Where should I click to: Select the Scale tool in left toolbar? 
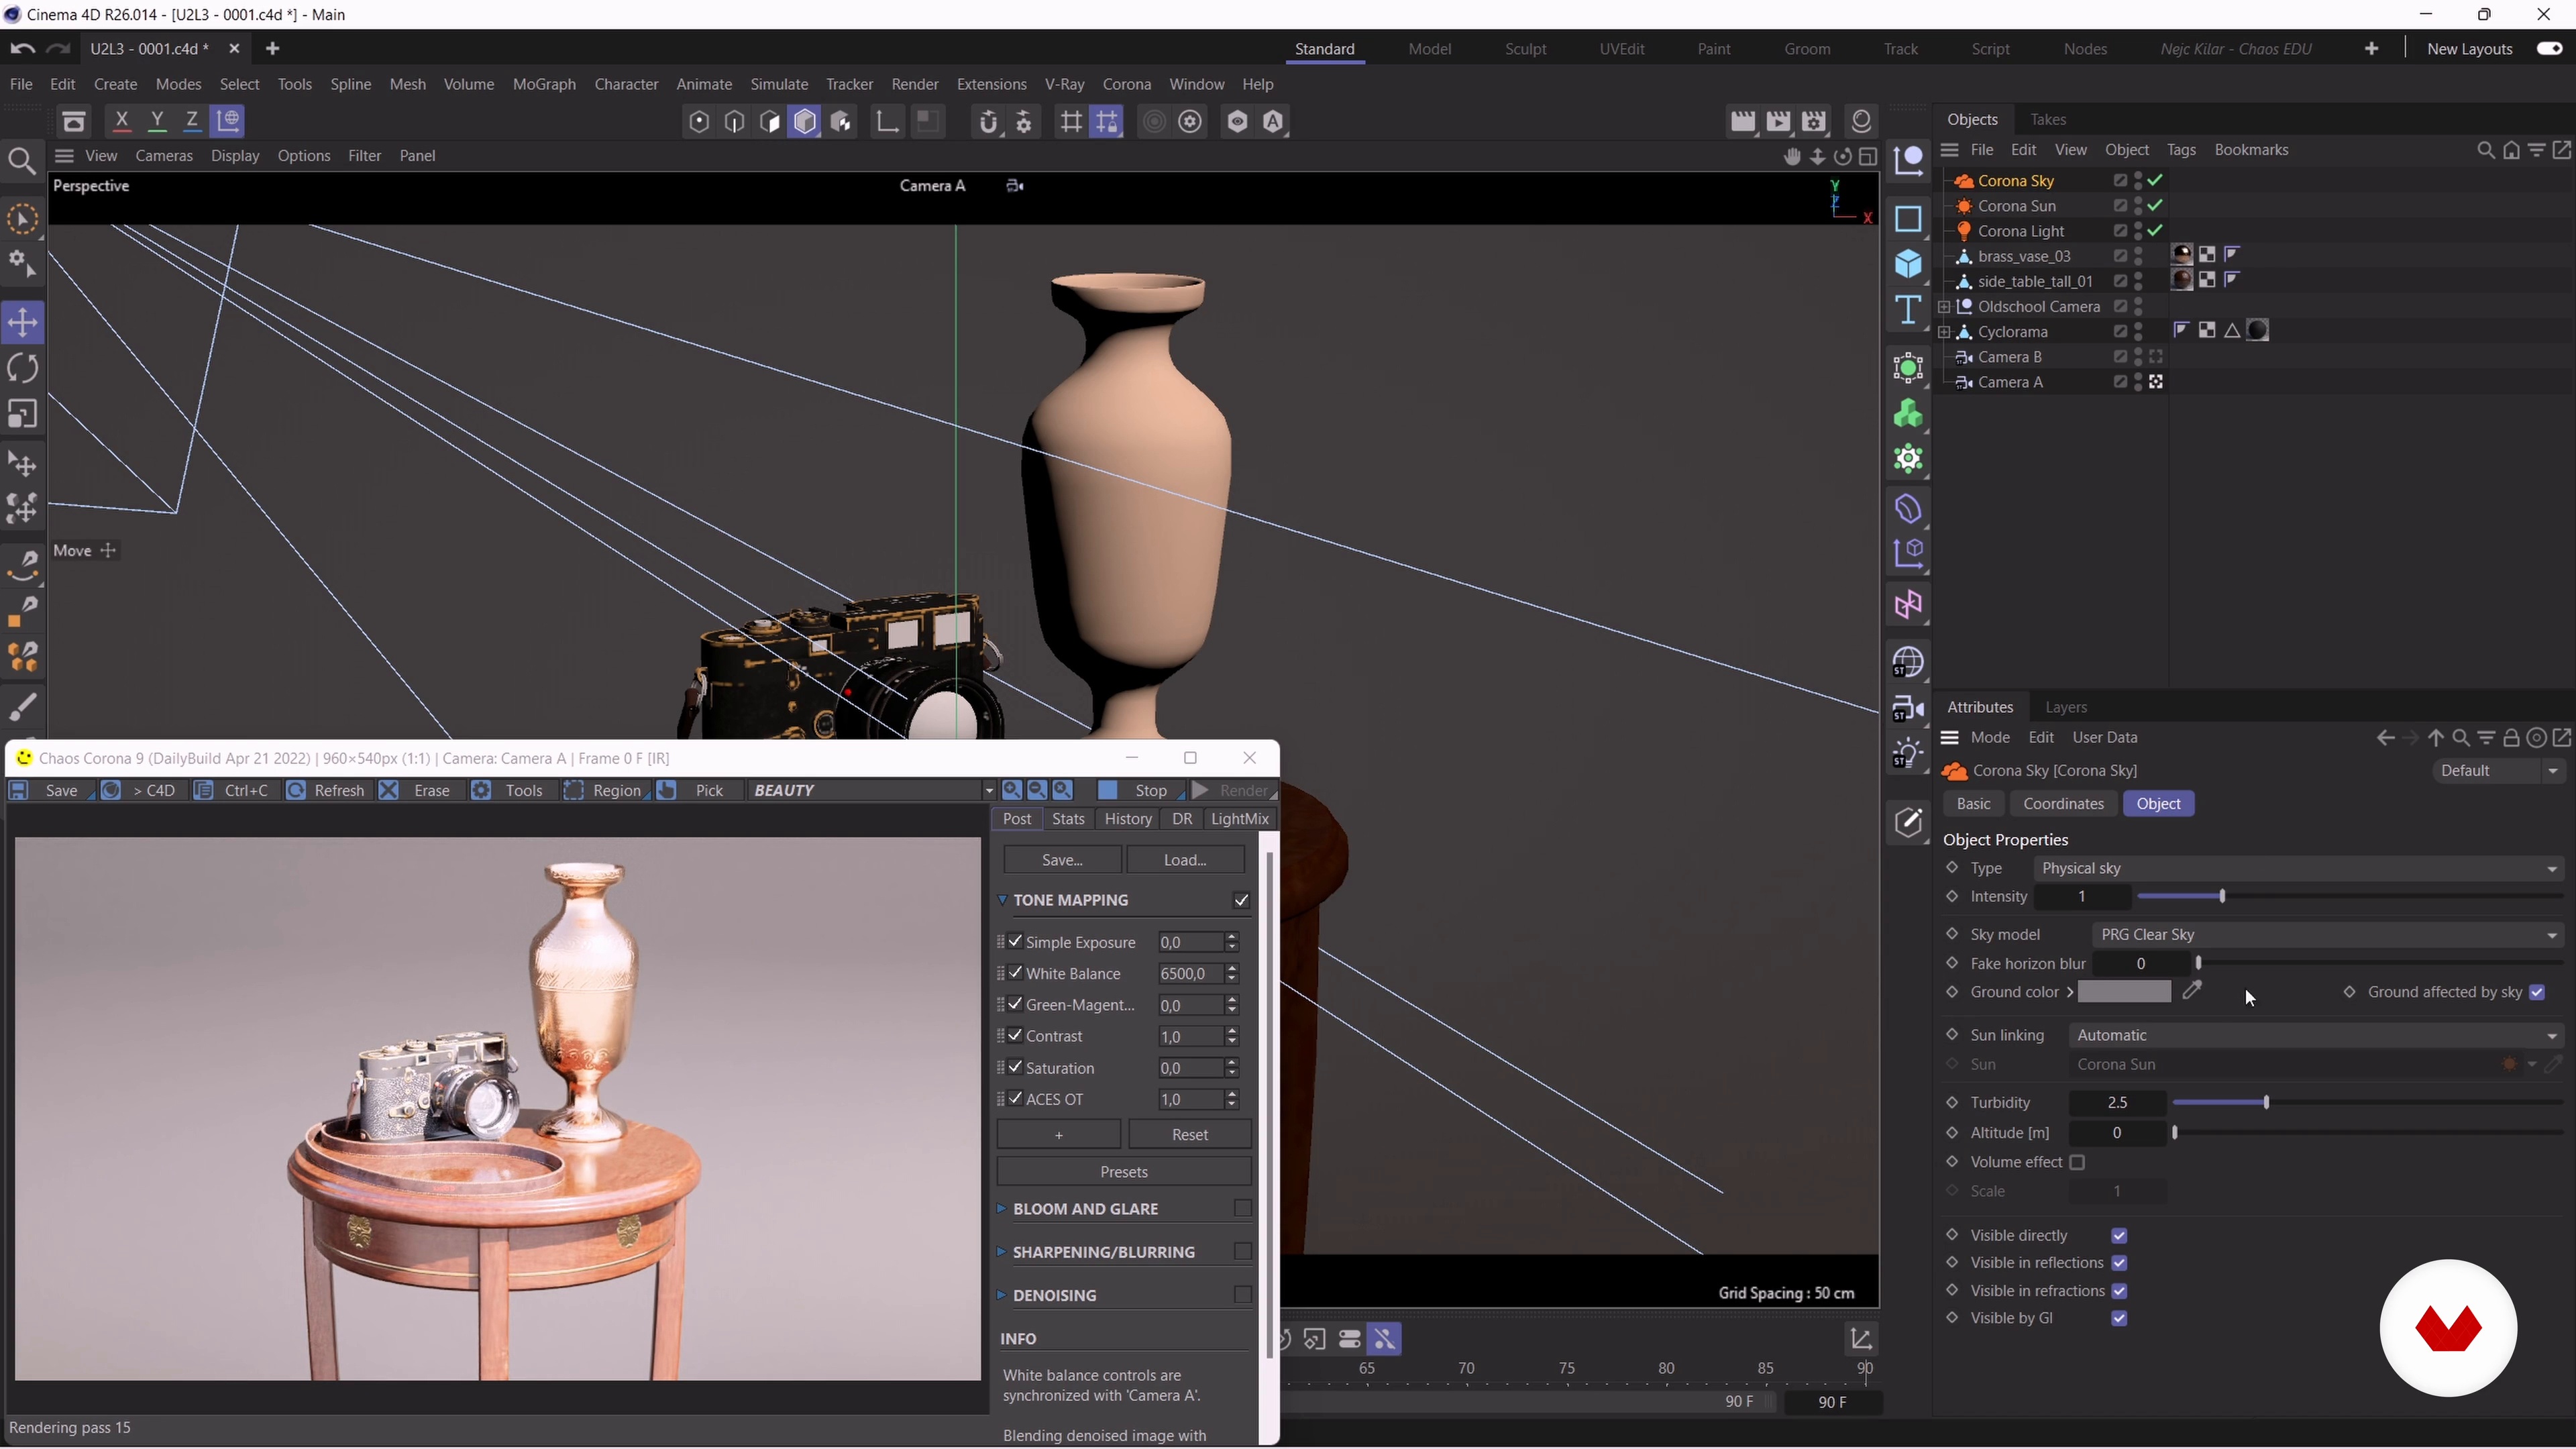(22, 414)
